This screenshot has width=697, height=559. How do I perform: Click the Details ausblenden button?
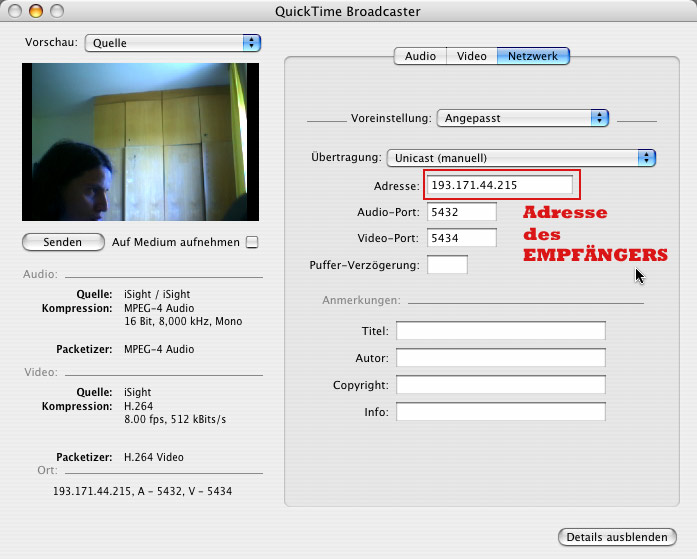[x=617, y=537]
